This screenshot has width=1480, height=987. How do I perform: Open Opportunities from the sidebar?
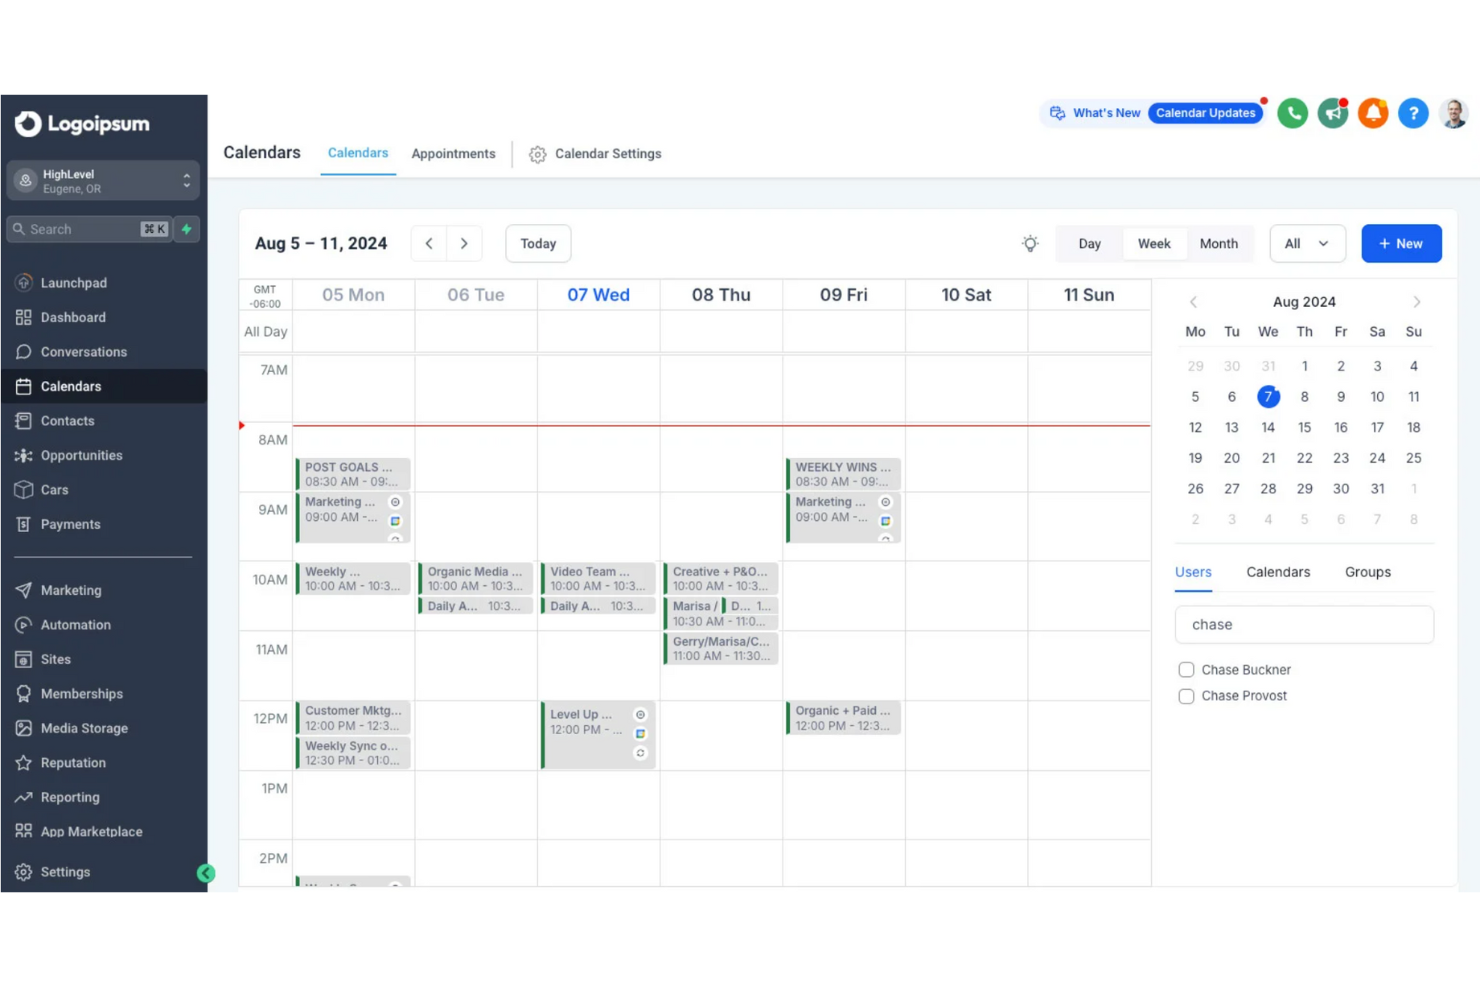[x=80, y=455]
